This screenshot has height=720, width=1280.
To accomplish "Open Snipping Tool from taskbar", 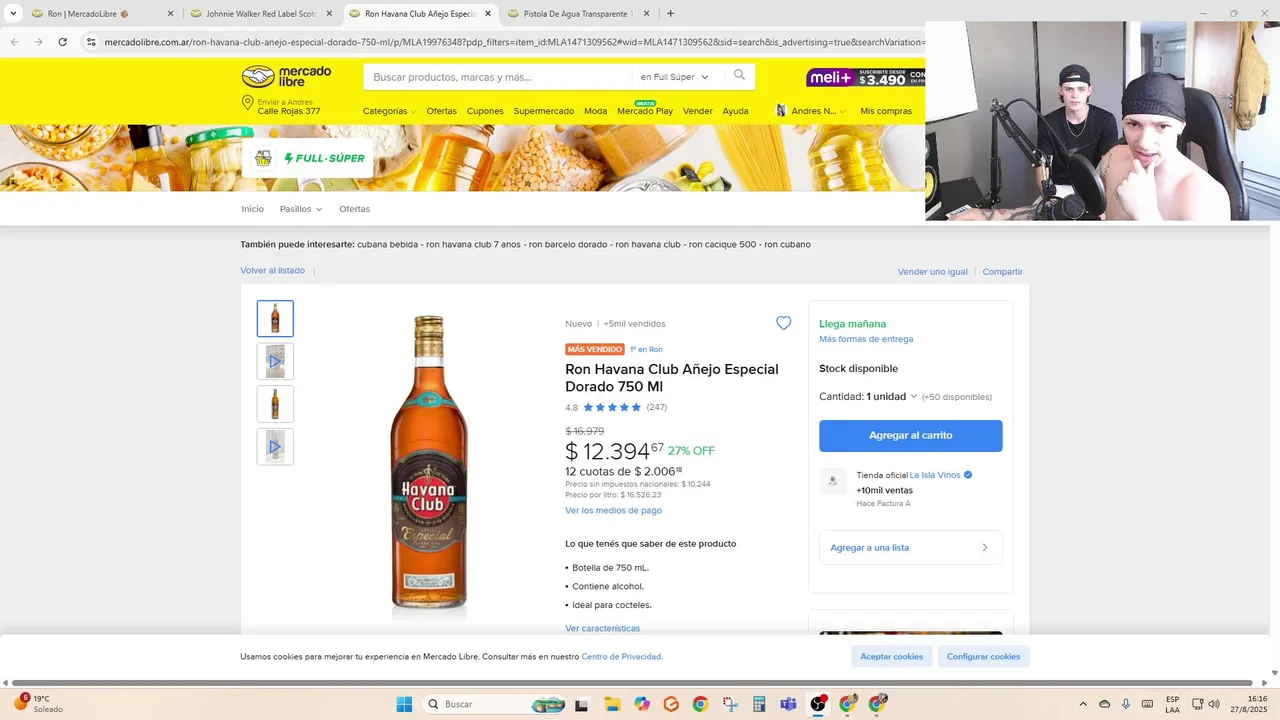I will point(730,704).
